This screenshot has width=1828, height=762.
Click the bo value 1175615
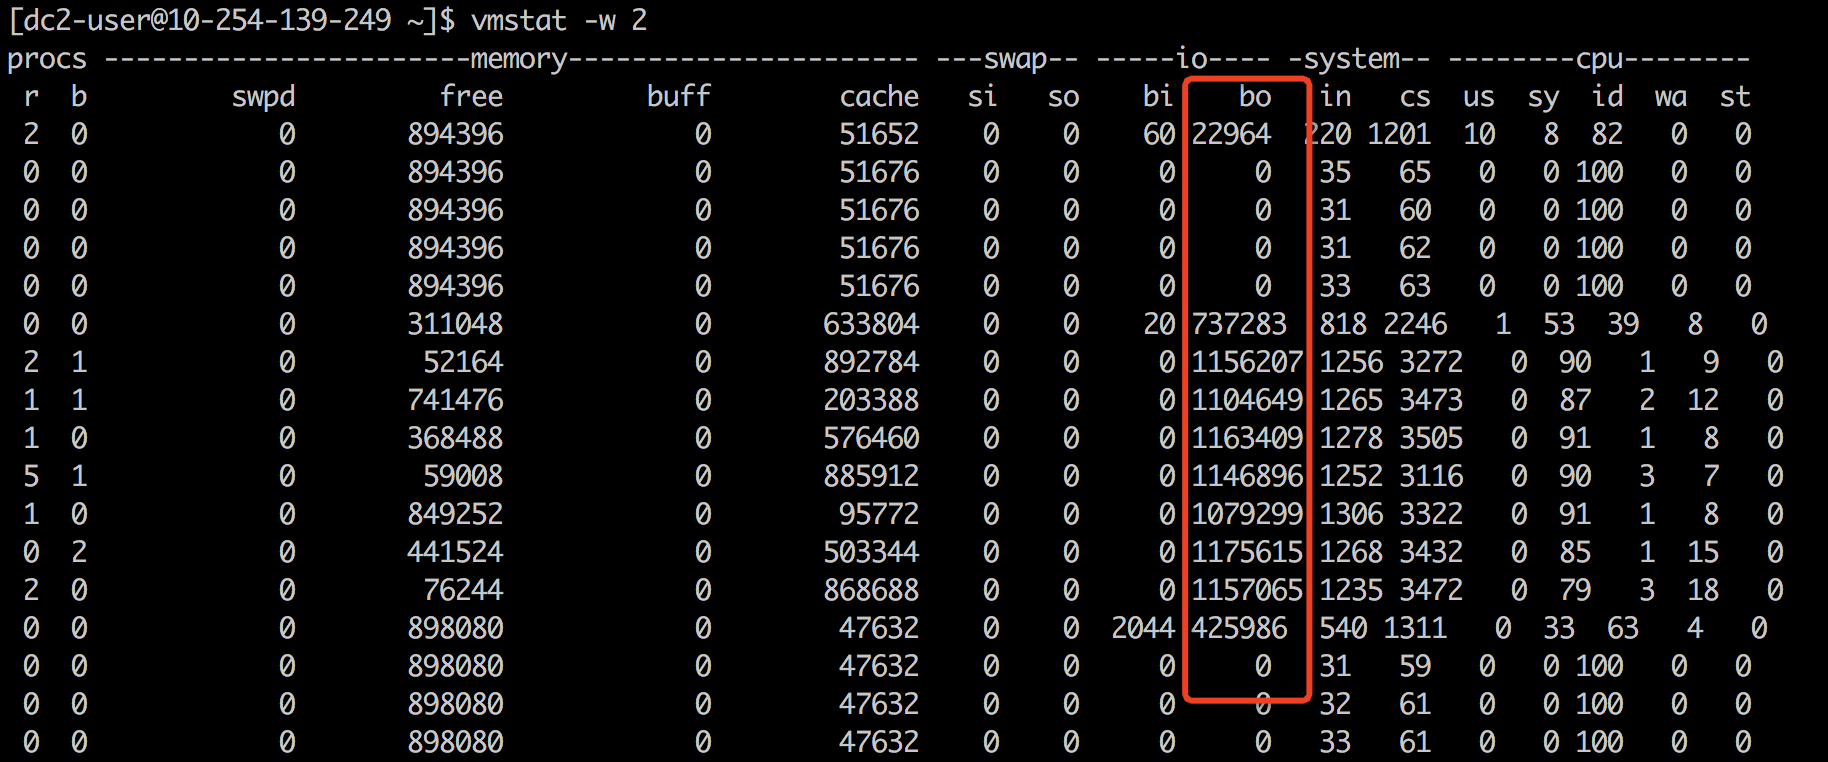point(1247,552)
